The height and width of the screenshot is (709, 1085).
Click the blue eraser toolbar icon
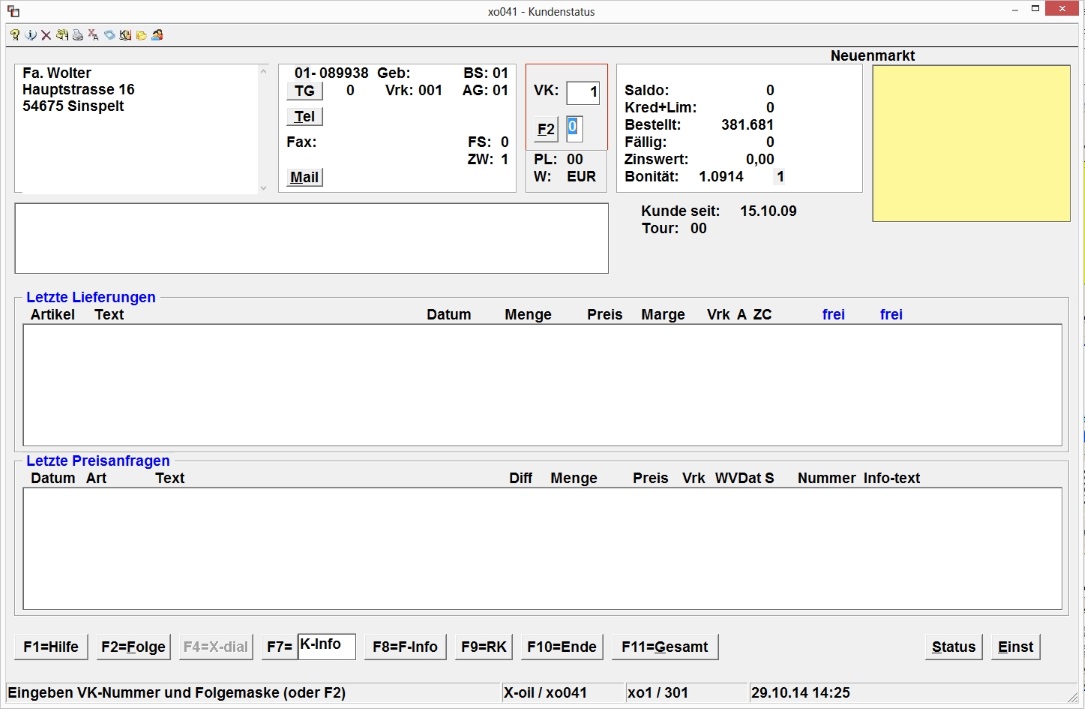[109, 35]
